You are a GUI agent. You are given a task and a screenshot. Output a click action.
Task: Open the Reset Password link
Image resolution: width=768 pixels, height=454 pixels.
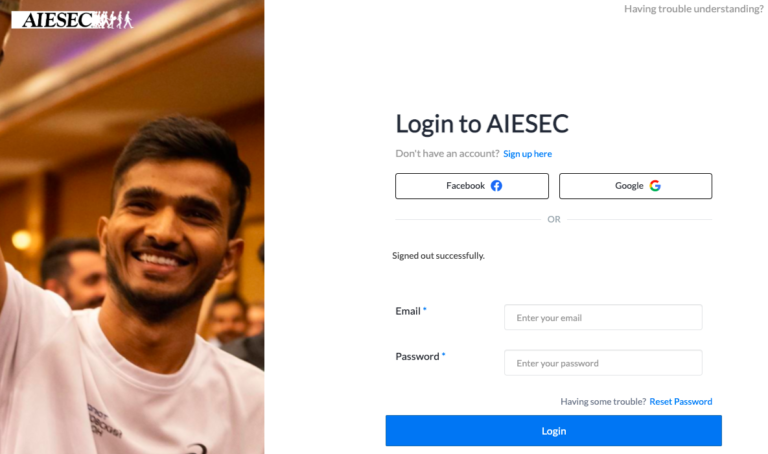tap(681, 402)
